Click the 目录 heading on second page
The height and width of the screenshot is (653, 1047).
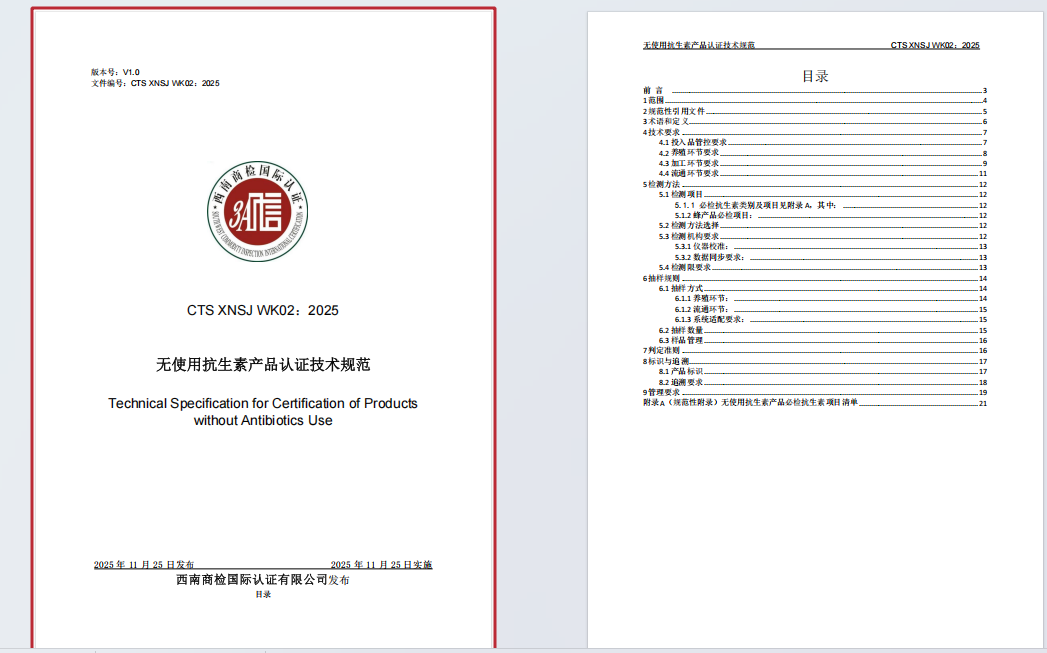(815, 76)
